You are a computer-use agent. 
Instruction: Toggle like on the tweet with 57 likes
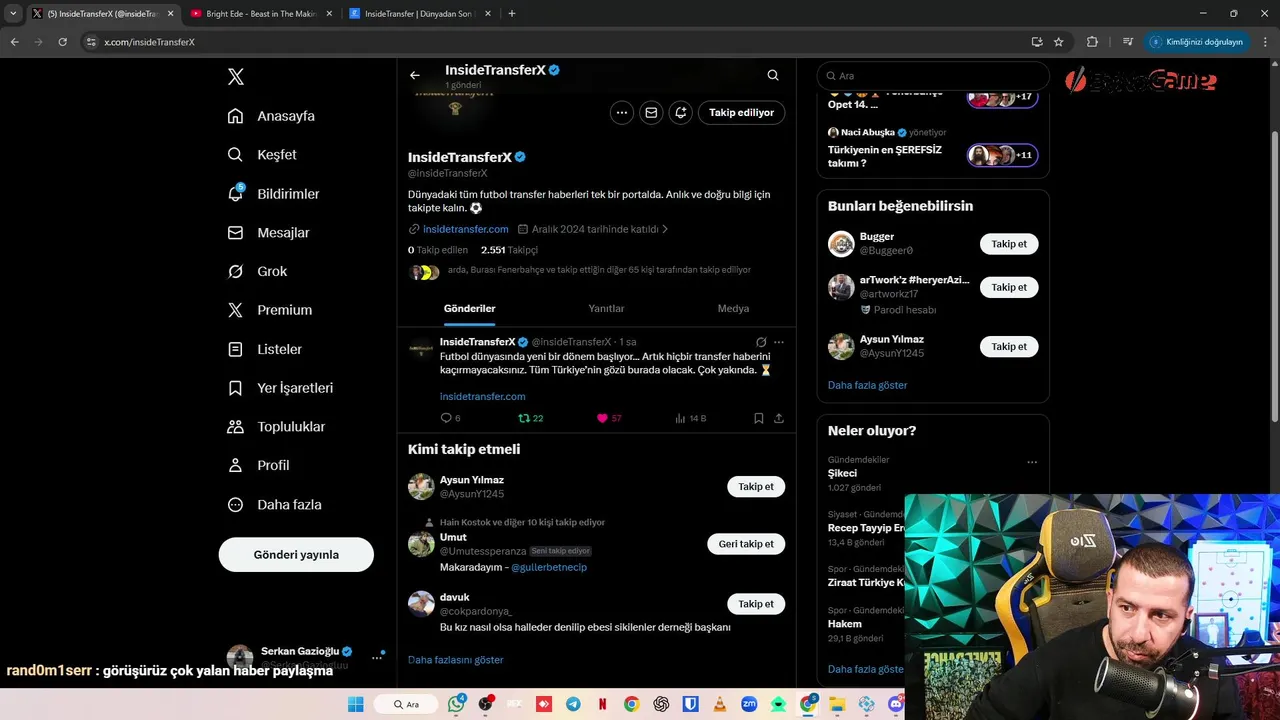click(x=609, y=418)
